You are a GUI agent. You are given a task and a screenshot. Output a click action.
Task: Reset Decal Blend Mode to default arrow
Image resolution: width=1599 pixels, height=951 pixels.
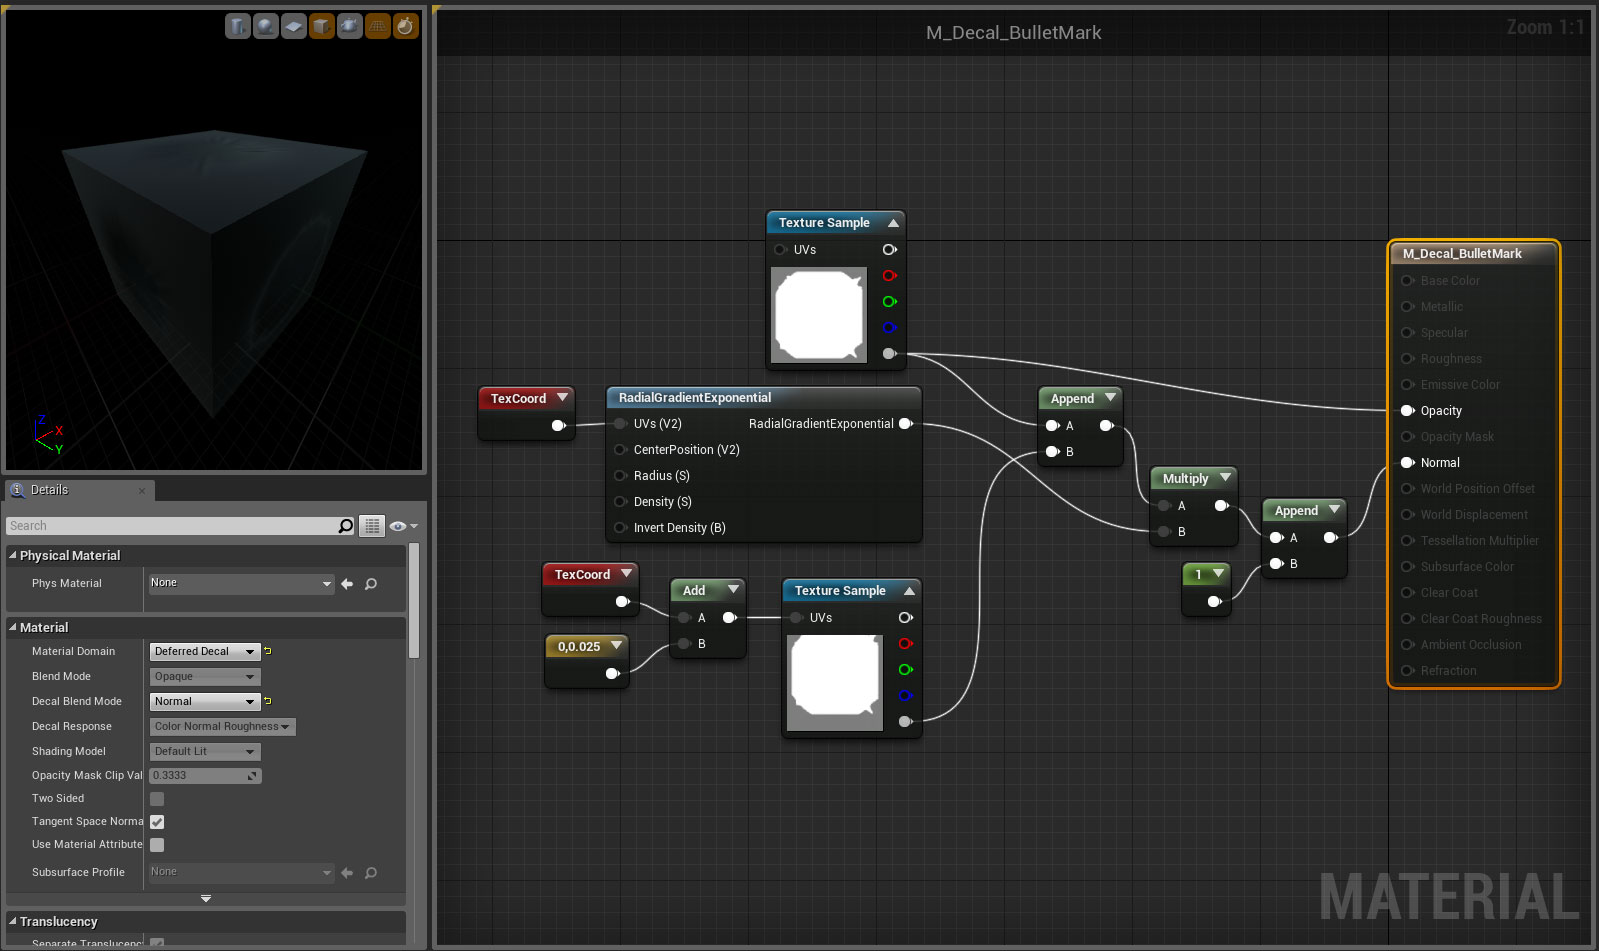[x=268, y=701]
